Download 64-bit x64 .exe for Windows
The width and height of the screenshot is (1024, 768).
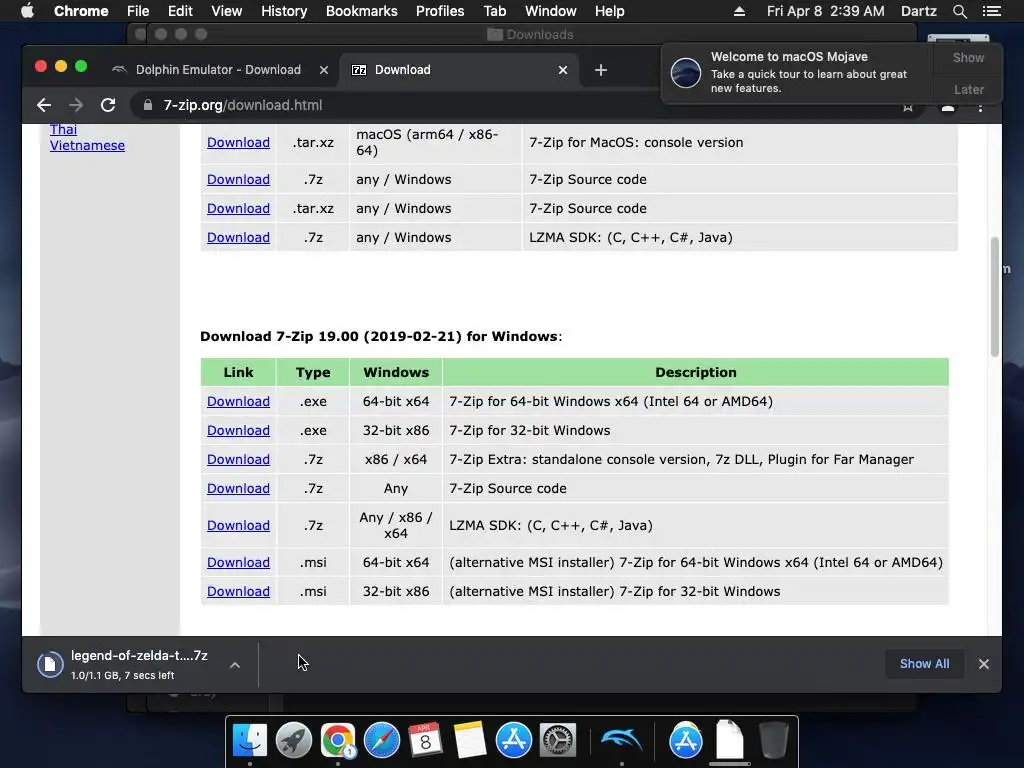pos(238,402)
